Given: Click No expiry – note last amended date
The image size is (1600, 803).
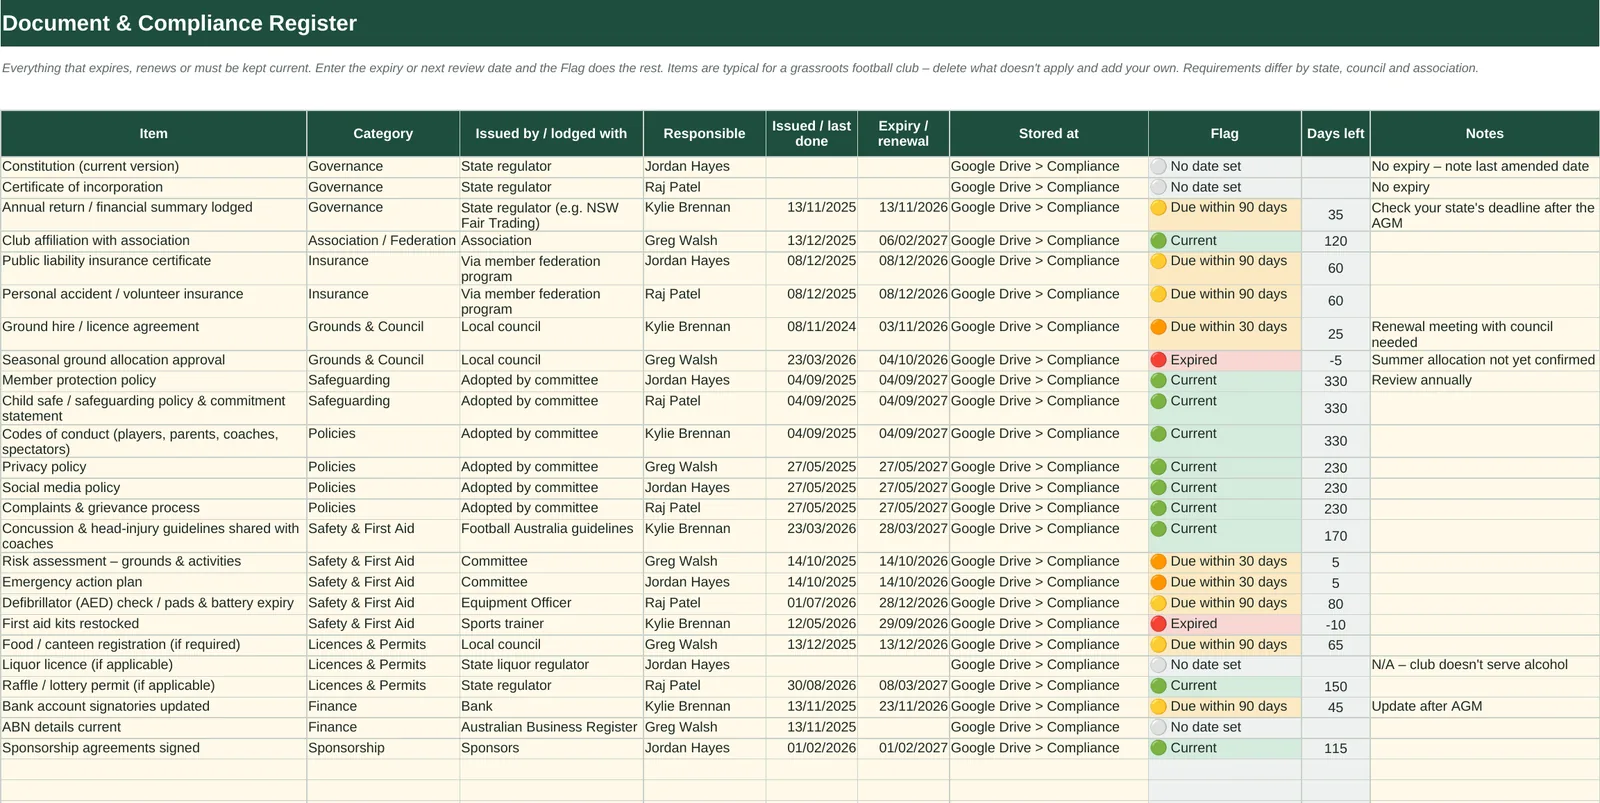Looking at the screenshot, I should tap(1484, 166).
